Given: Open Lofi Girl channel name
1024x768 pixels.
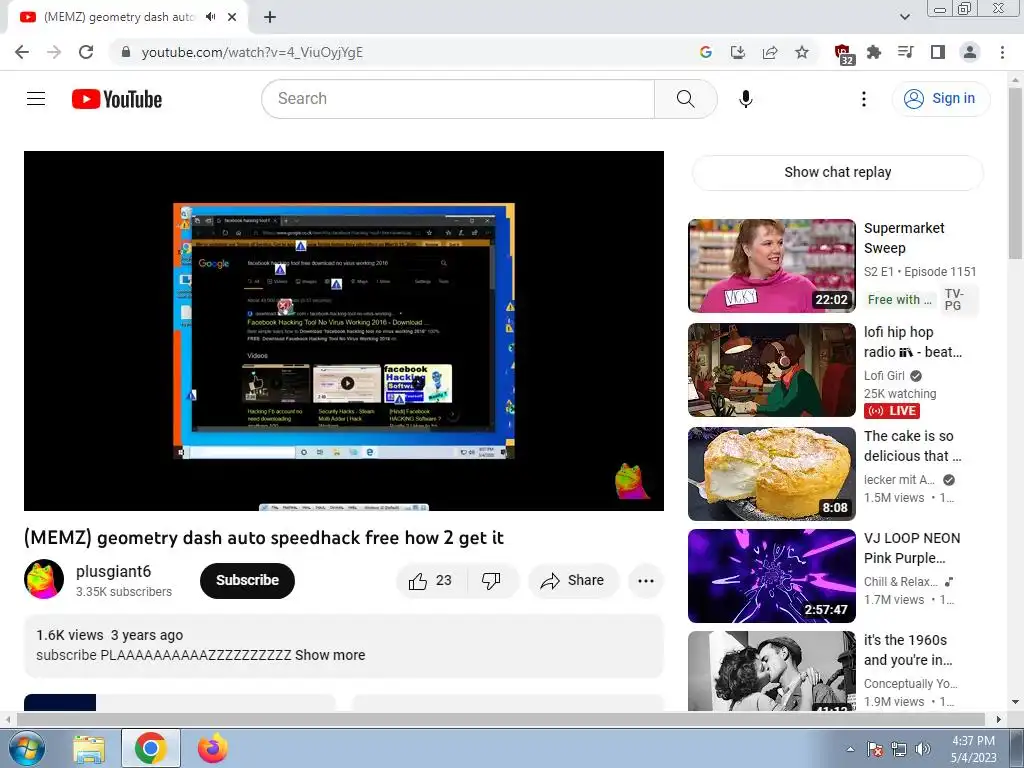Looking at the screenshot, I should point(884,376).
